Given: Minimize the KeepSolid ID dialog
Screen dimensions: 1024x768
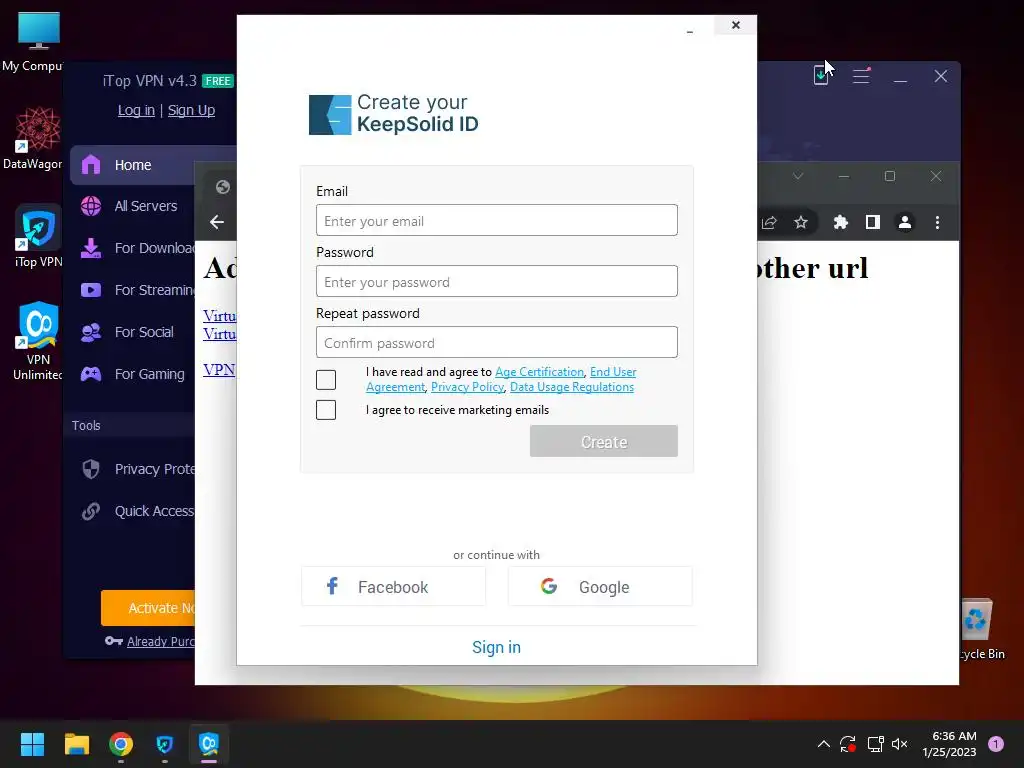Looking at the screenshot, I should [690, 31].
